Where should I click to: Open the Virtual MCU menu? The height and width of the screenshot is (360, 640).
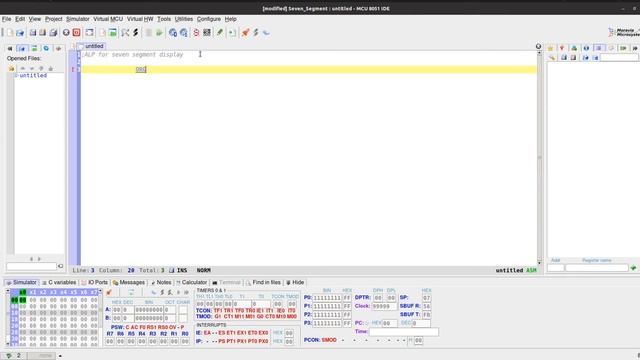(x=108, y=19)
